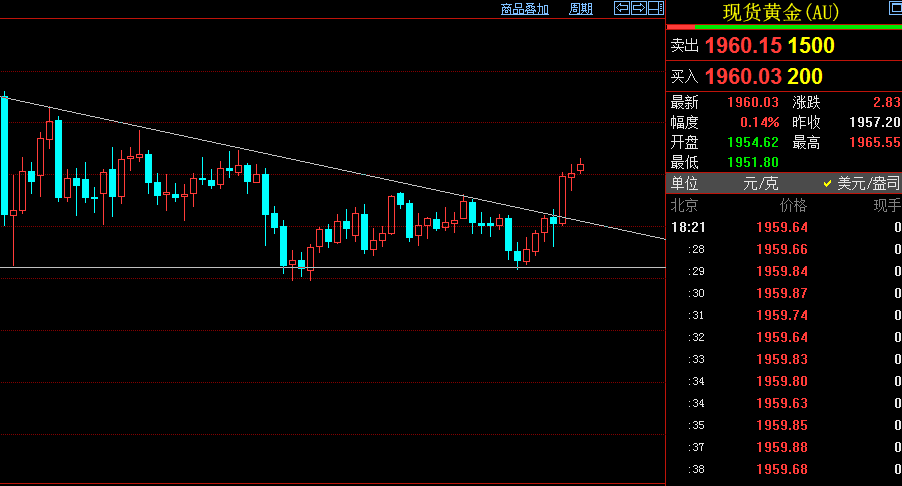Click the 现货黄金(AU) title
The image size is (902, 486).
781,12
